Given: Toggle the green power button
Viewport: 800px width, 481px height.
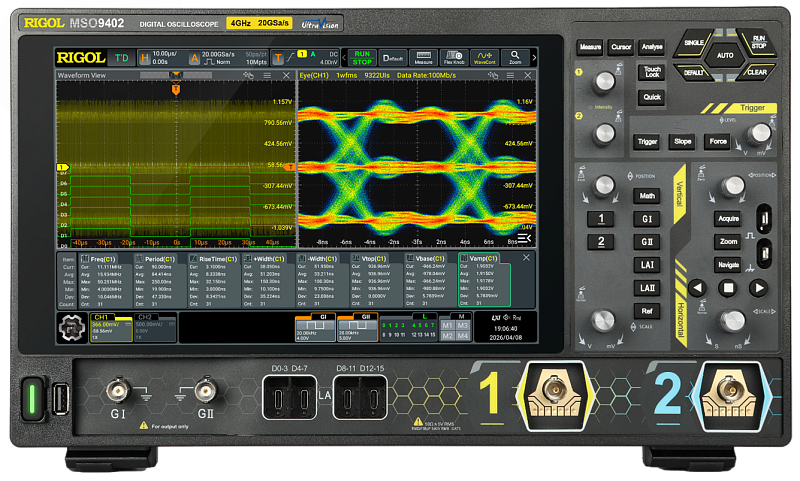Looking at the screenshot, I should pyautogui.click(x=32, y=398).
